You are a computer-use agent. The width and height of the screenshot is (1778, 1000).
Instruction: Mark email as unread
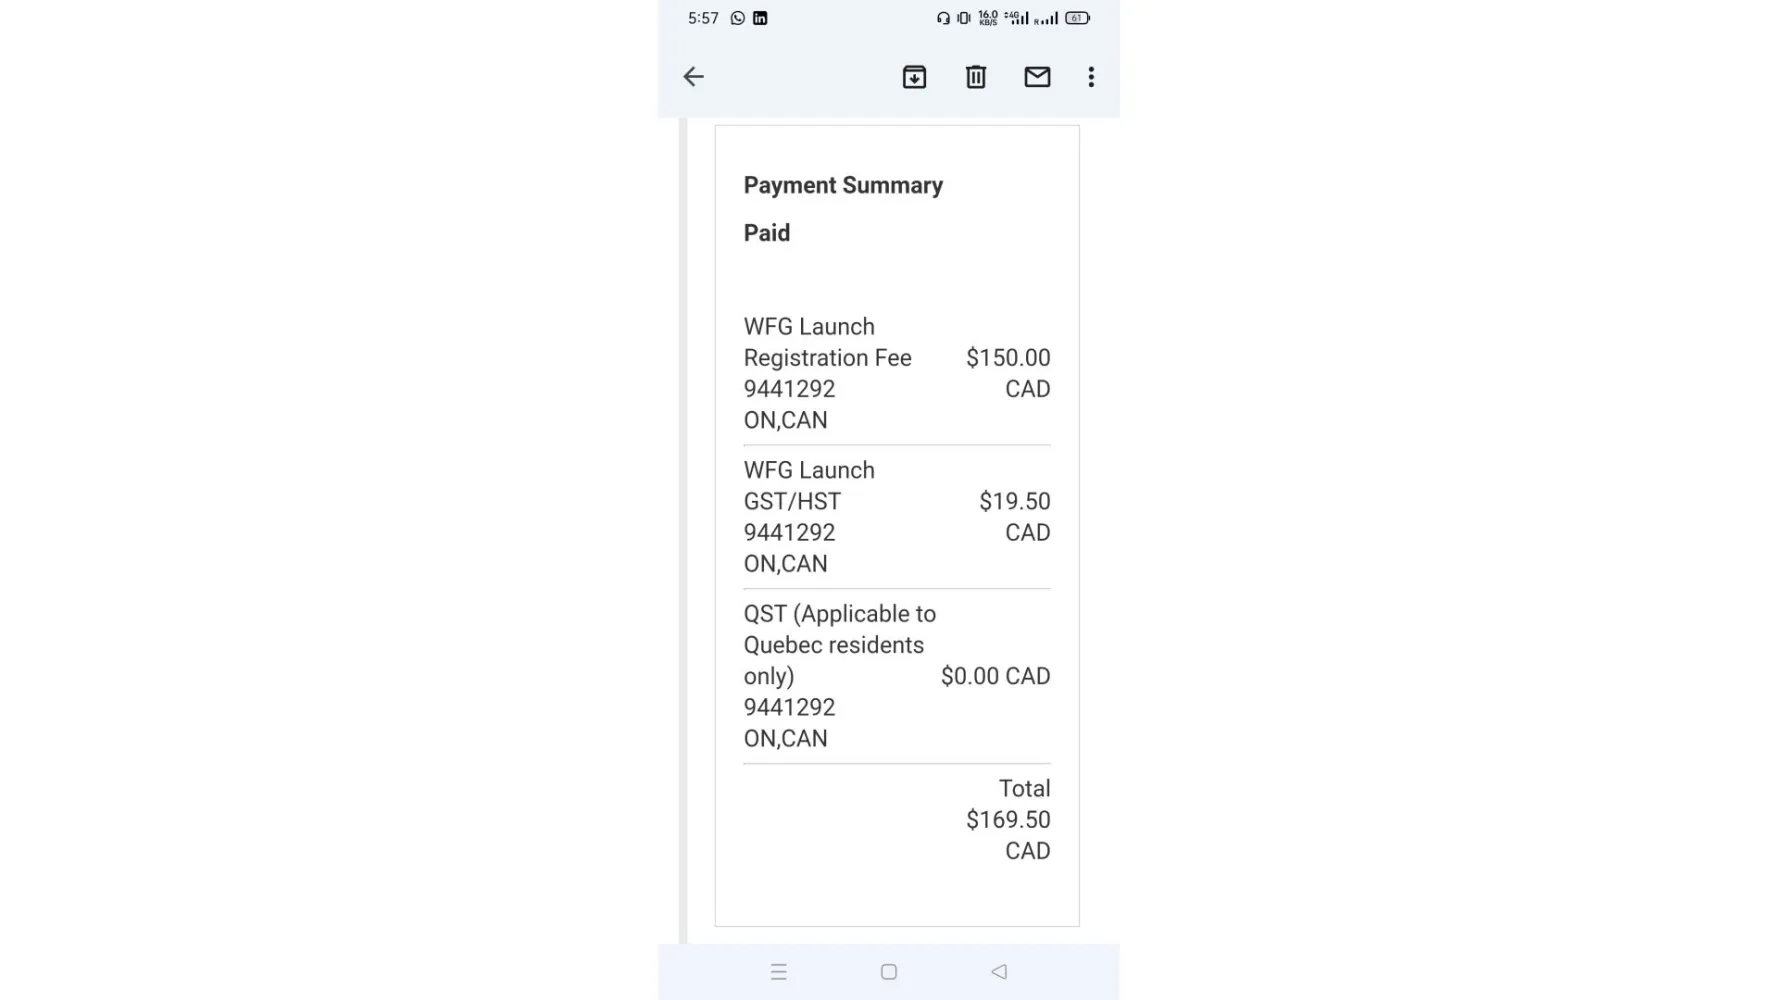(x=1037, y=77)
